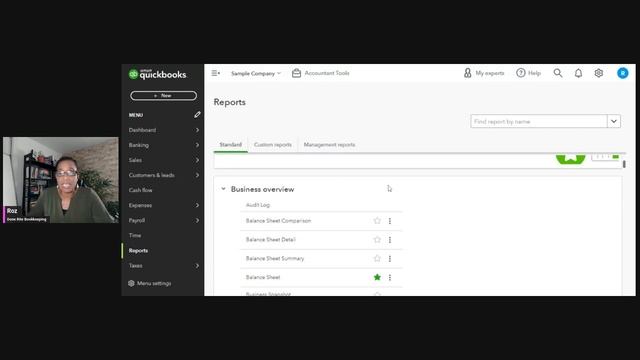Screen dimensions: 640x360
Task: Expand the Taxes menu chevron
Action: click(x=197, y=266)
